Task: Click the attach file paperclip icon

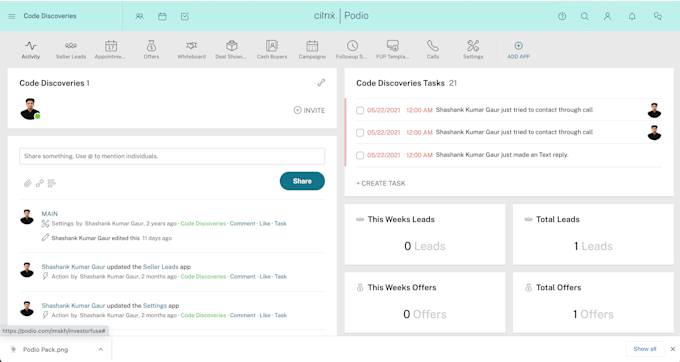Action: point(27,183)
